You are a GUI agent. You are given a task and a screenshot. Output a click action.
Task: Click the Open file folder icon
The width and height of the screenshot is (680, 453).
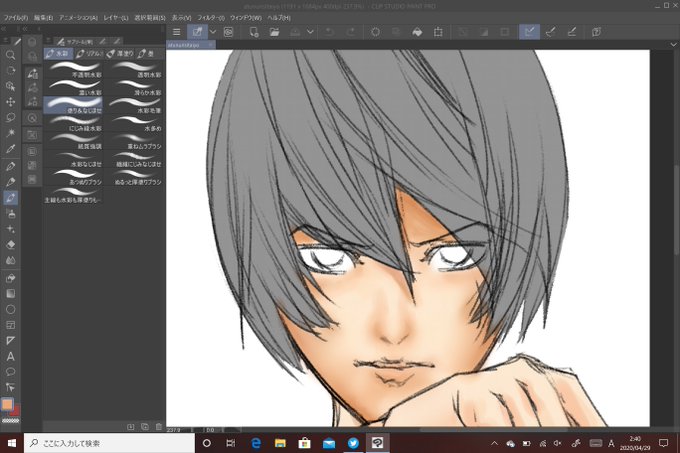coord(274,32)
